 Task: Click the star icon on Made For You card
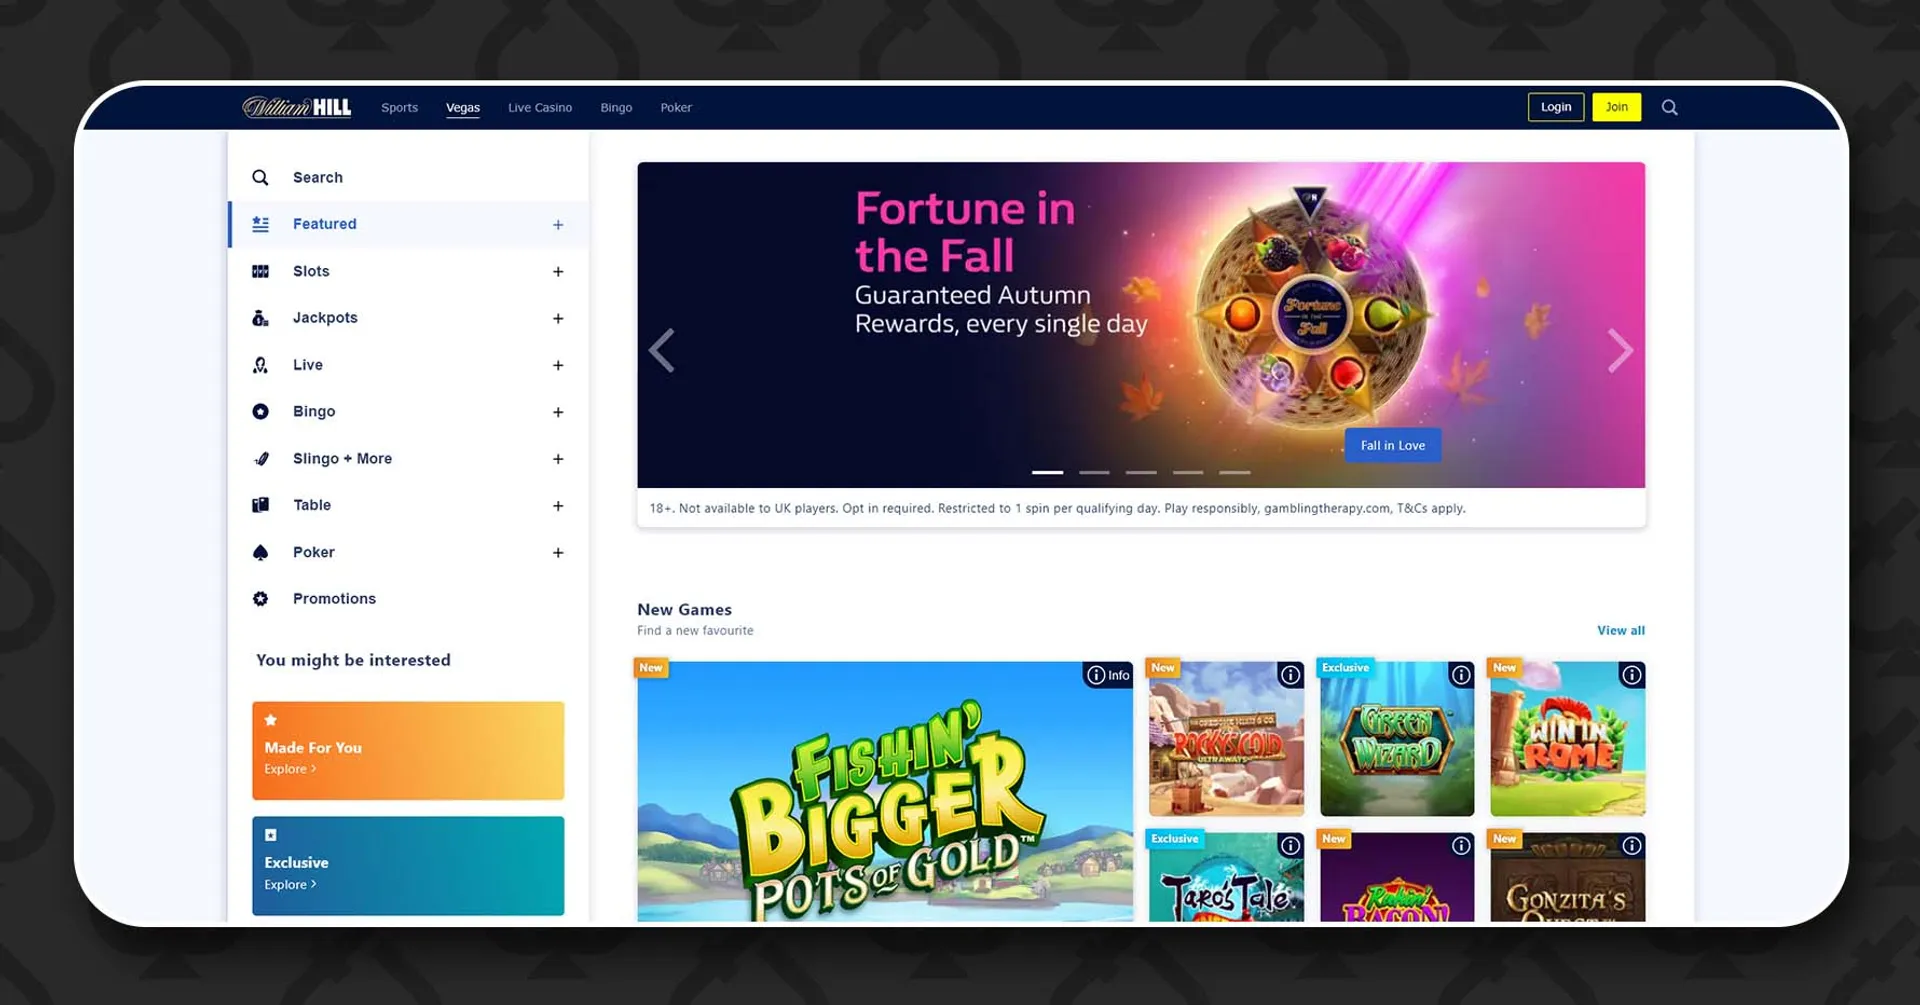coord(271,720)
